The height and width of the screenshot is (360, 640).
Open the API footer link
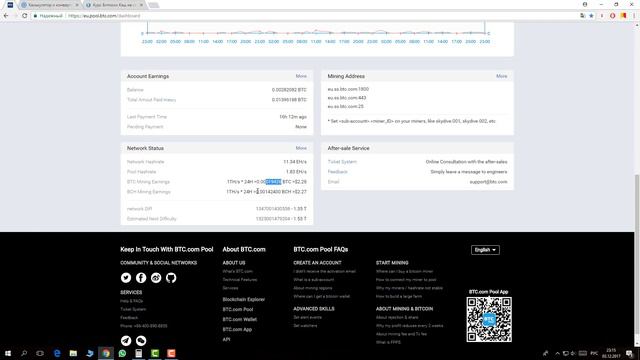coord(226,339)
